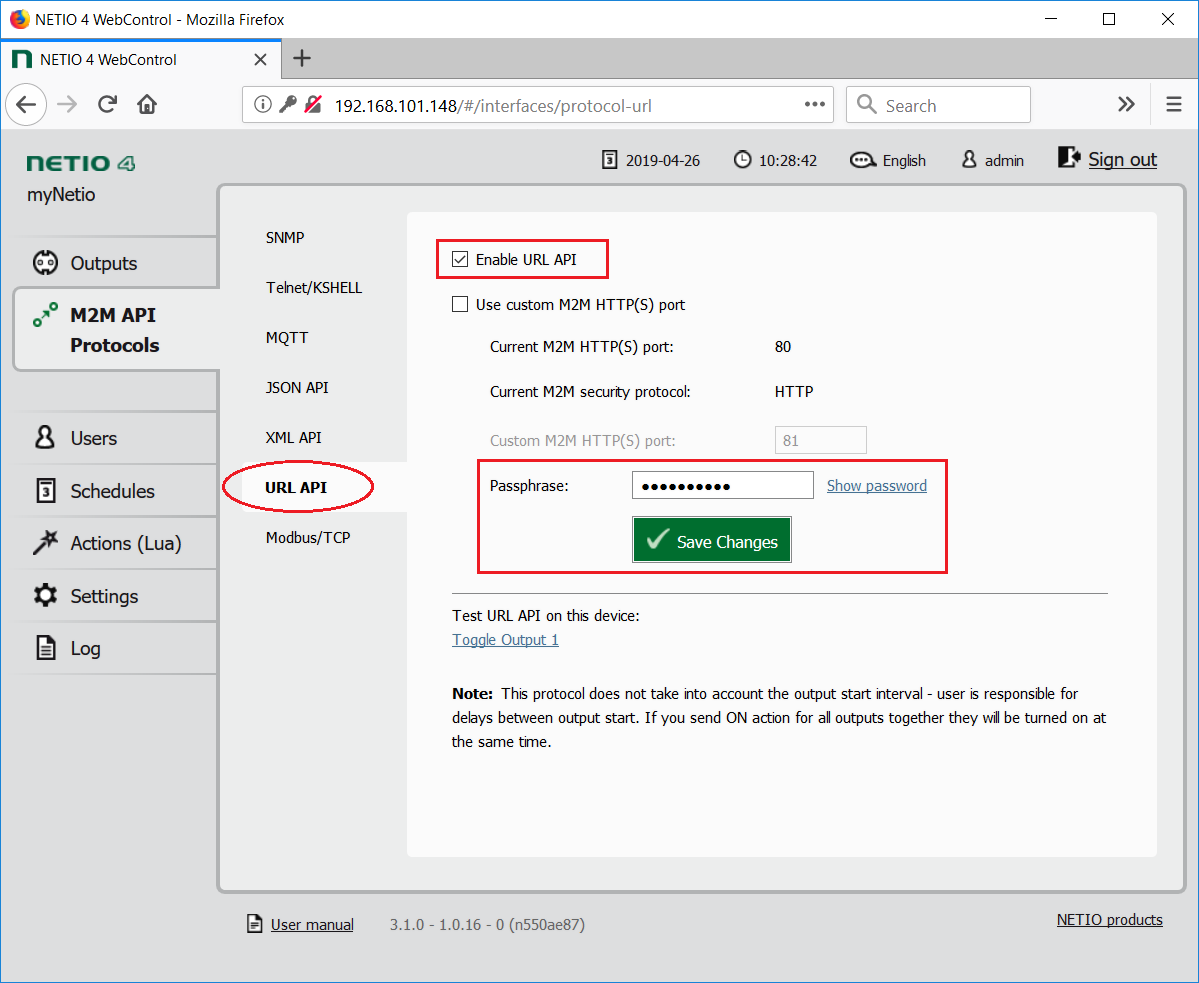Open the Users menu label

94,438
